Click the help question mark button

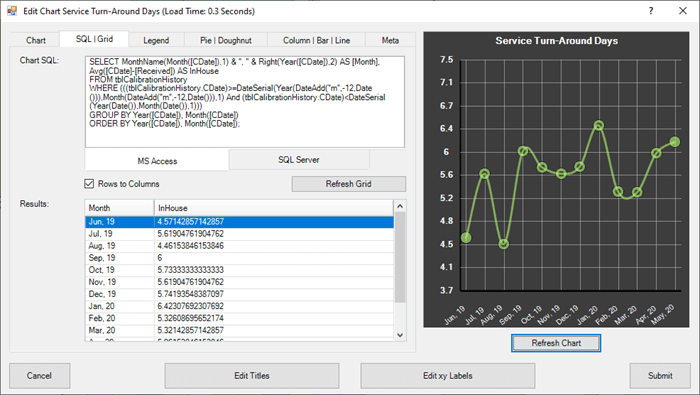click(651, 11)
